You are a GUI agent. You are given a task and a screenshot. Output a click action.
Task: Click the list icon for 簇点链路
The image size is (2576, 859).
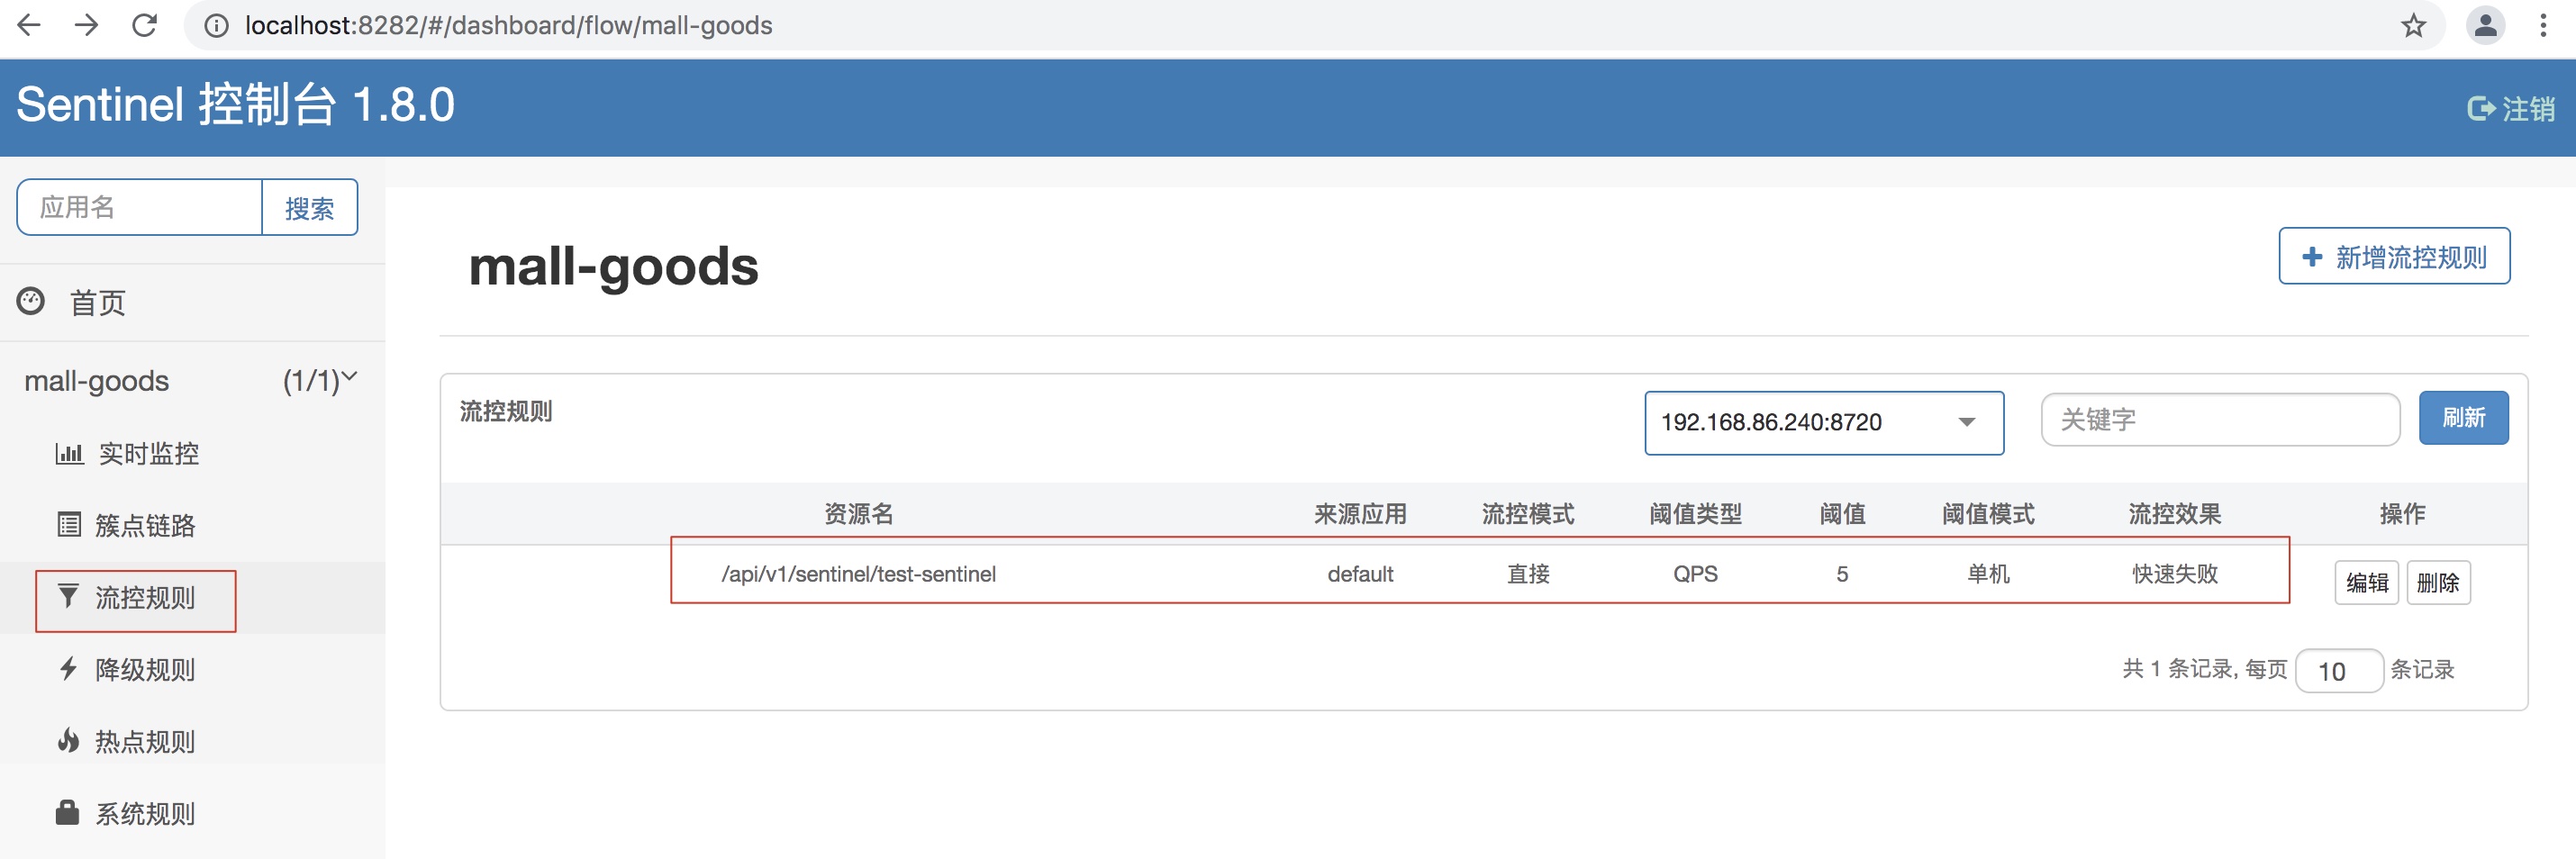click(69, 525)
